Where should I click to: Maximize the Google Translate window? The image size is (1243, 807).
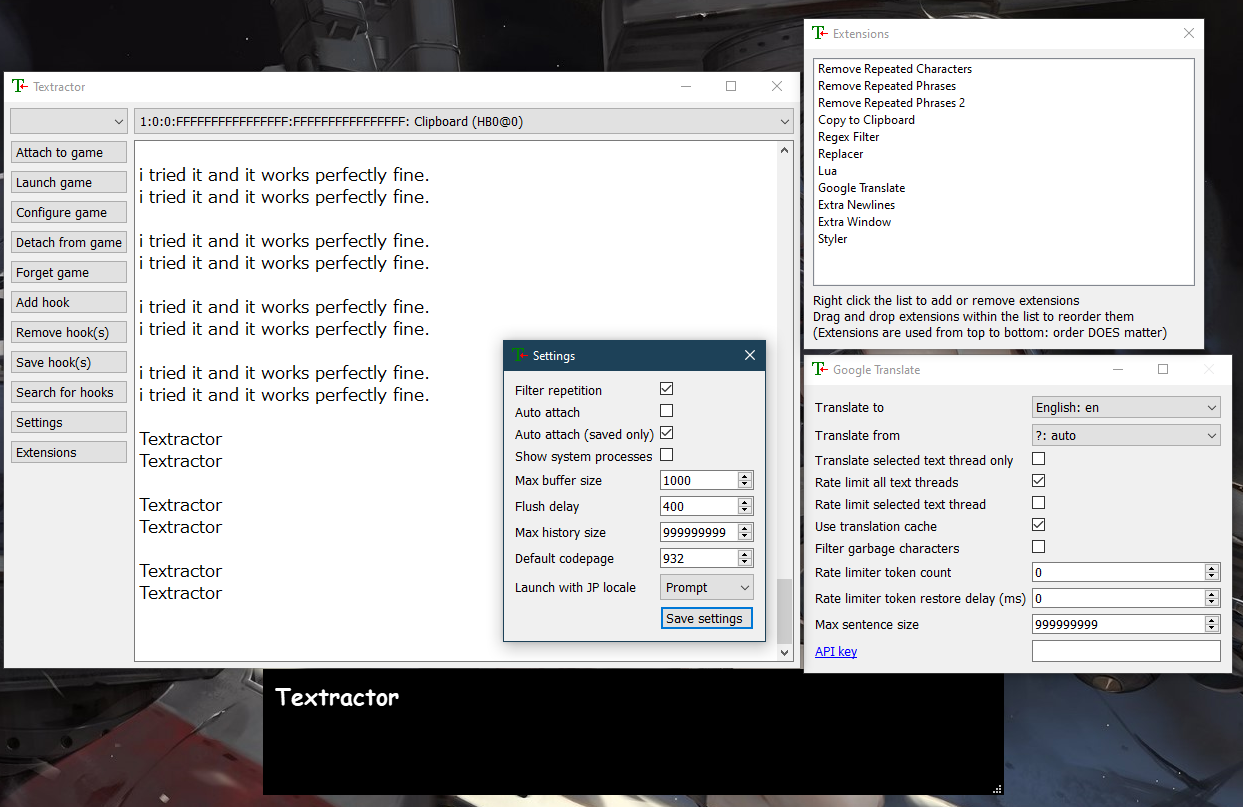click(1163, 369)
